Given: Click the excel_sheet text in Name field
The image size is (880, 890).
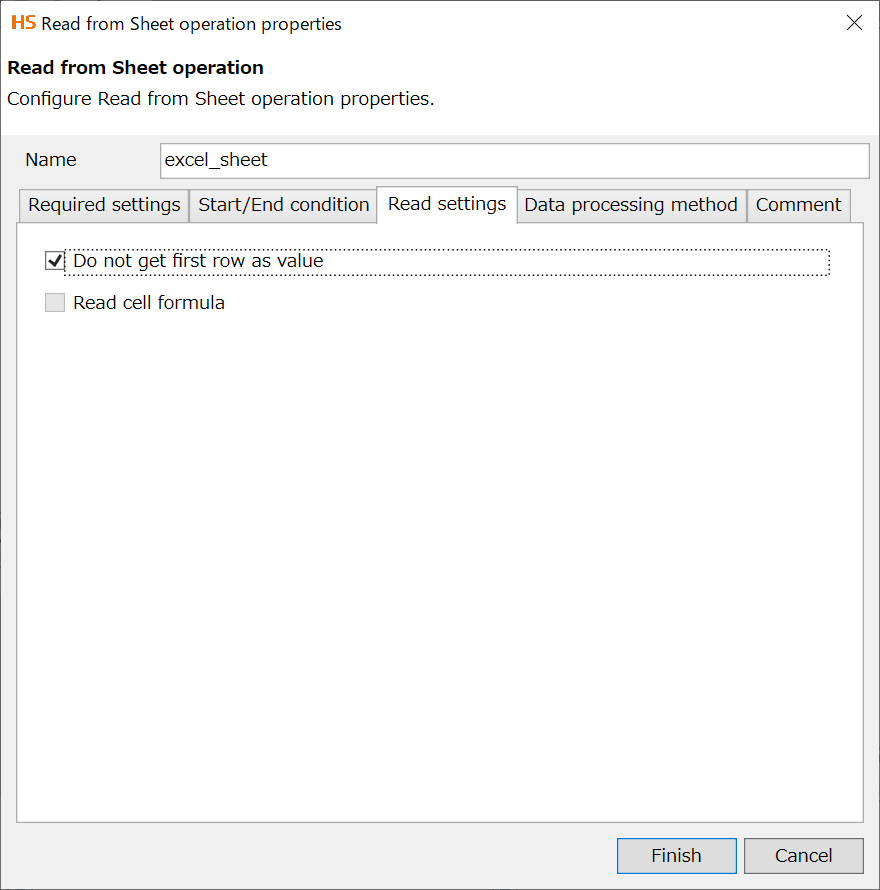Looking at the screenshot, I should tap(216, 160).
